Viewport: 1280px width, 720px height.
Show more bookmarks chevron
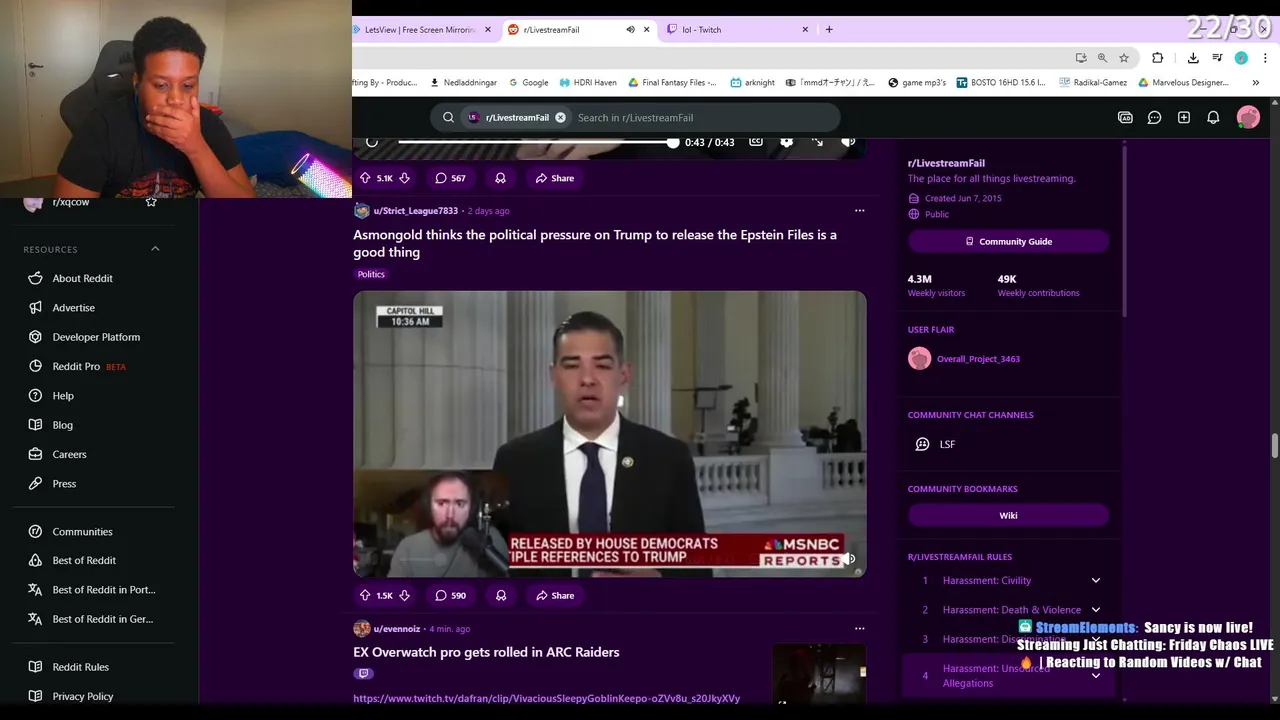[x=1256, y=83]
